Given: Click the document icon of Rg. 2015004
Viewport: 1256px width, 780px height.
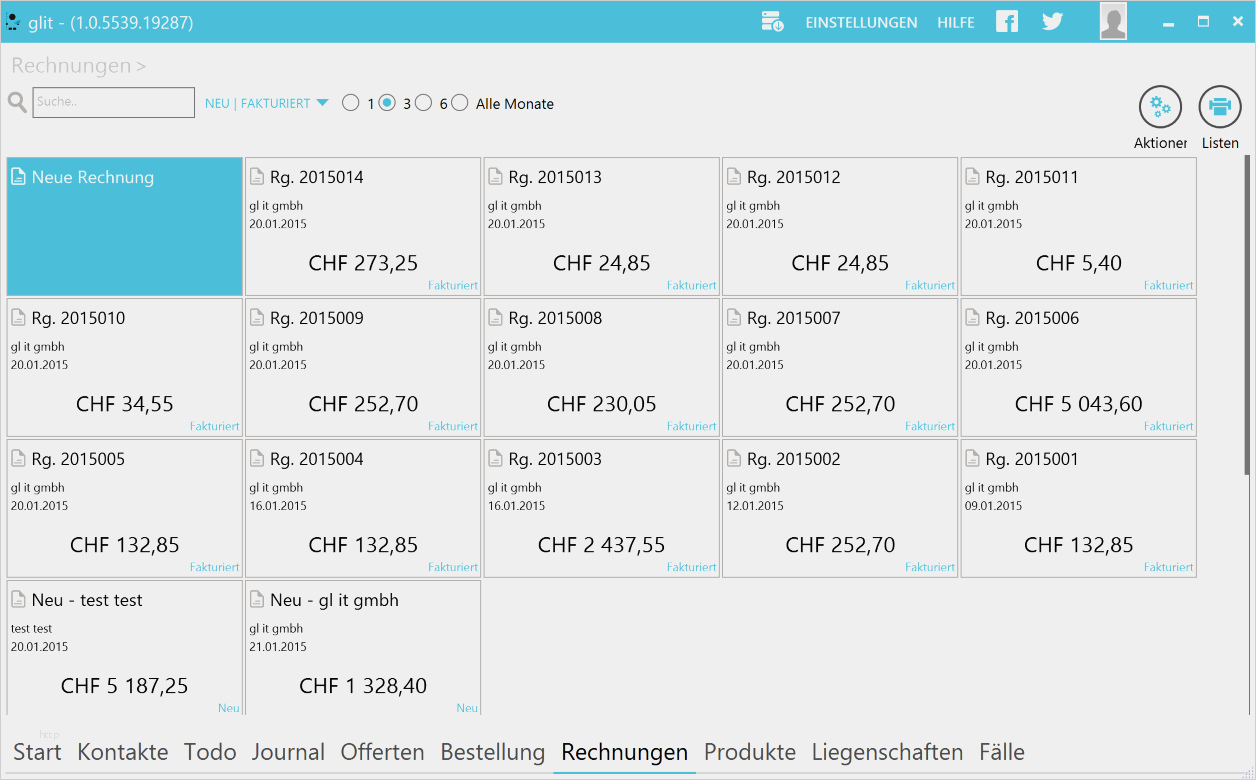Looking at the screenshot, I should (x=257, y=459).
